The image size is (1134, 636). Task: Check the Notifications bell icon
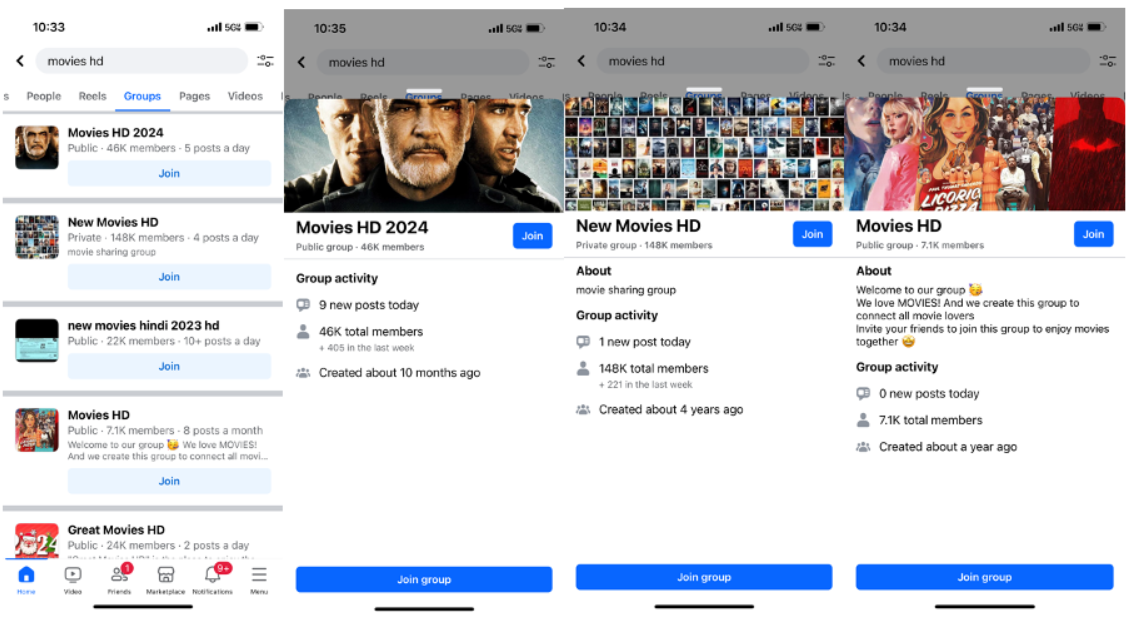[212, 575]
